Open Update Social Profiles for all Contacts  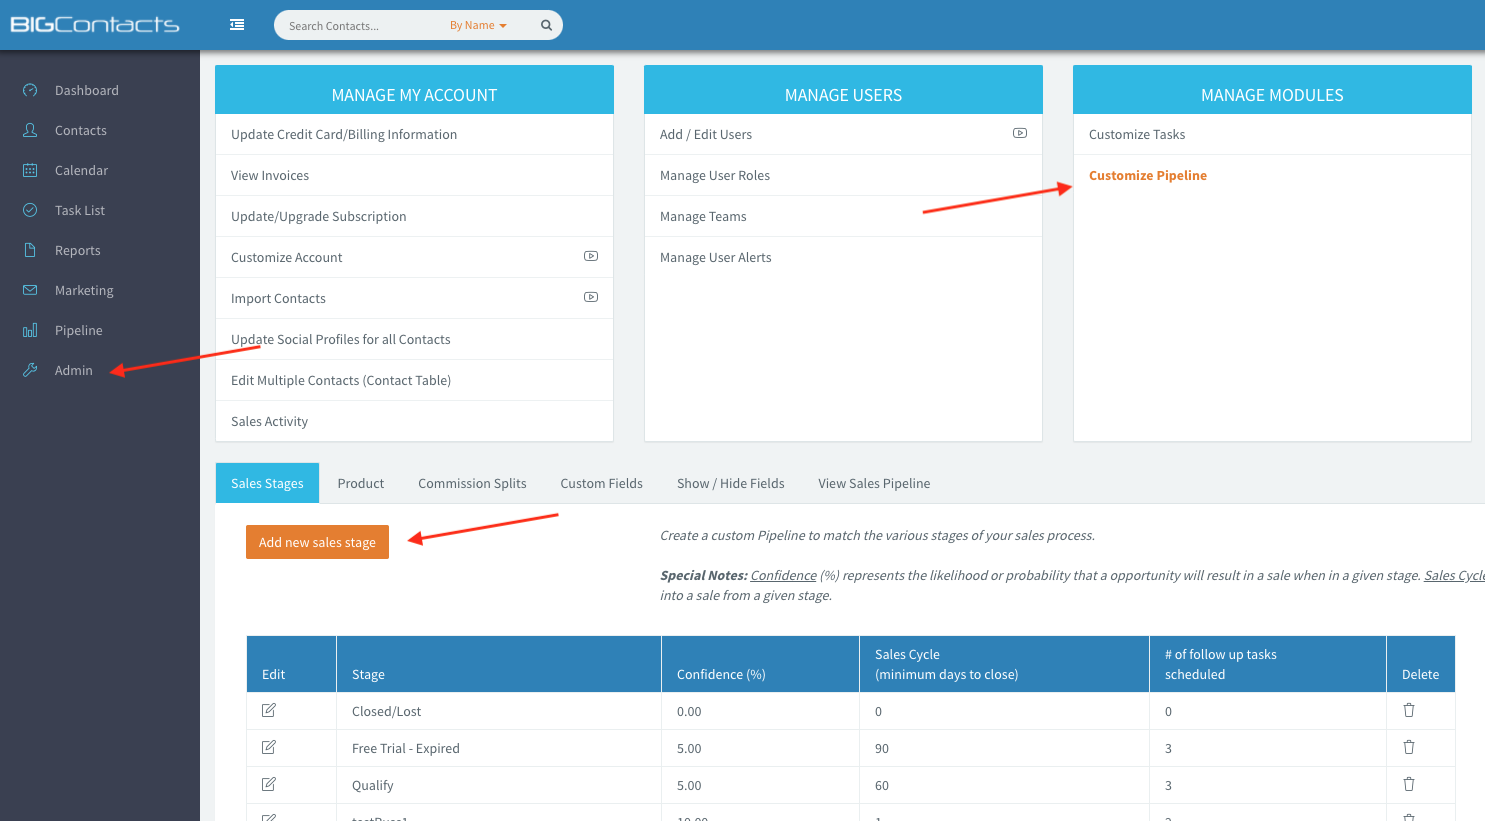pyautogui.click(x=341, y=339)
